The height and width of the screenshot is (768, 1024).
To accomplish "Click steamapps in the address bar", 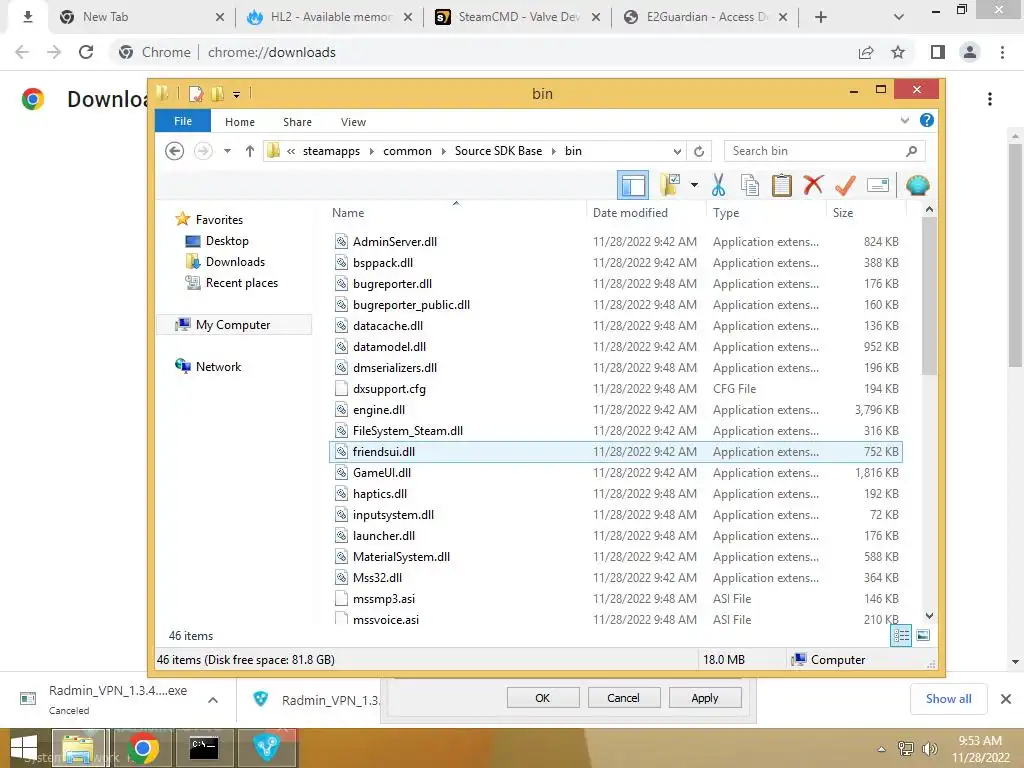I will pyautogui.click(x=331, y=151).
